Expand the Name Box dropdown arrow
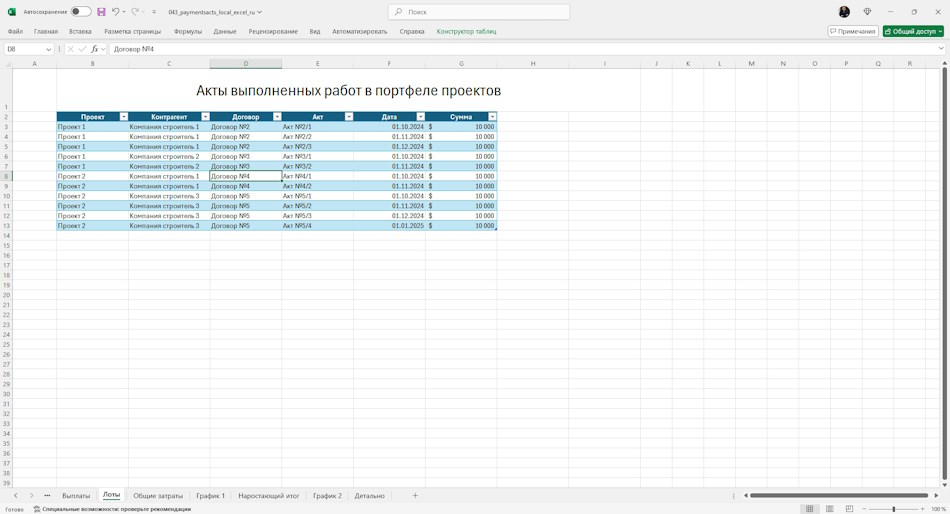Viewport: 950px width, 514px height. [x=48, y=49]
